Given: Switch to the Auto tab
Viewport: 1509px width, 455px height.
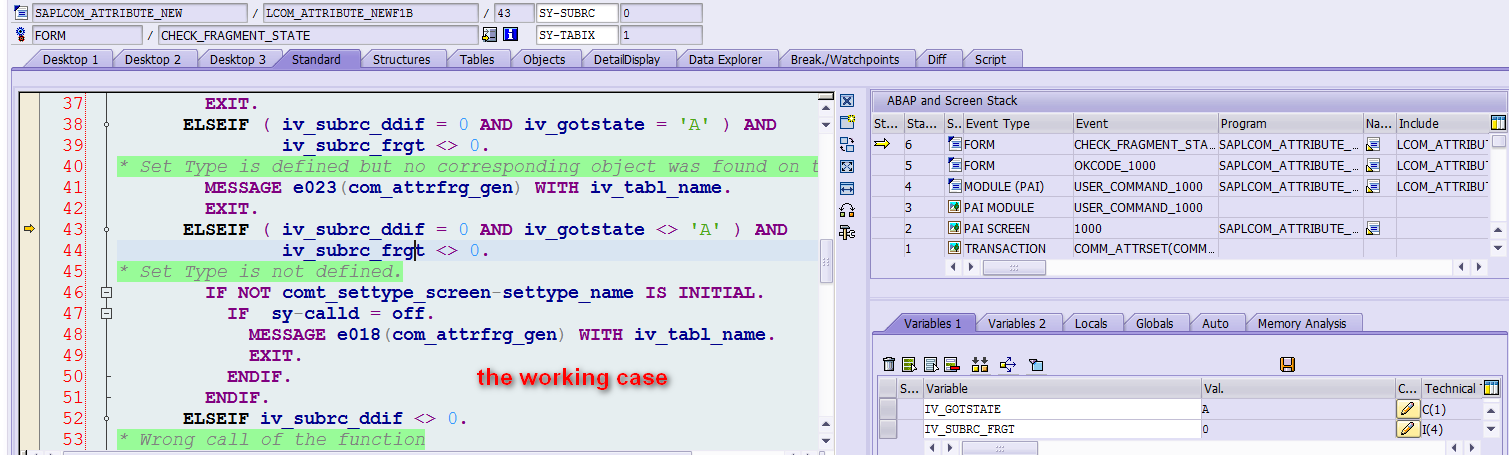Looking at the screenshot, I should [x=1215, y=323].
